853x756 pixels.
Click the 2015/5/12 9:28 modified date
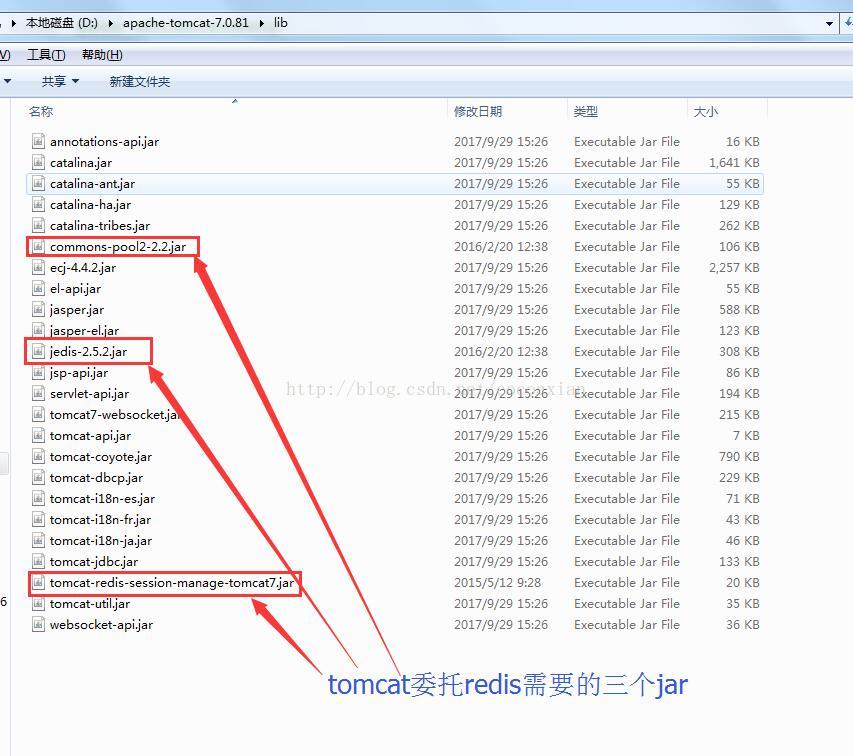(497, 583)
